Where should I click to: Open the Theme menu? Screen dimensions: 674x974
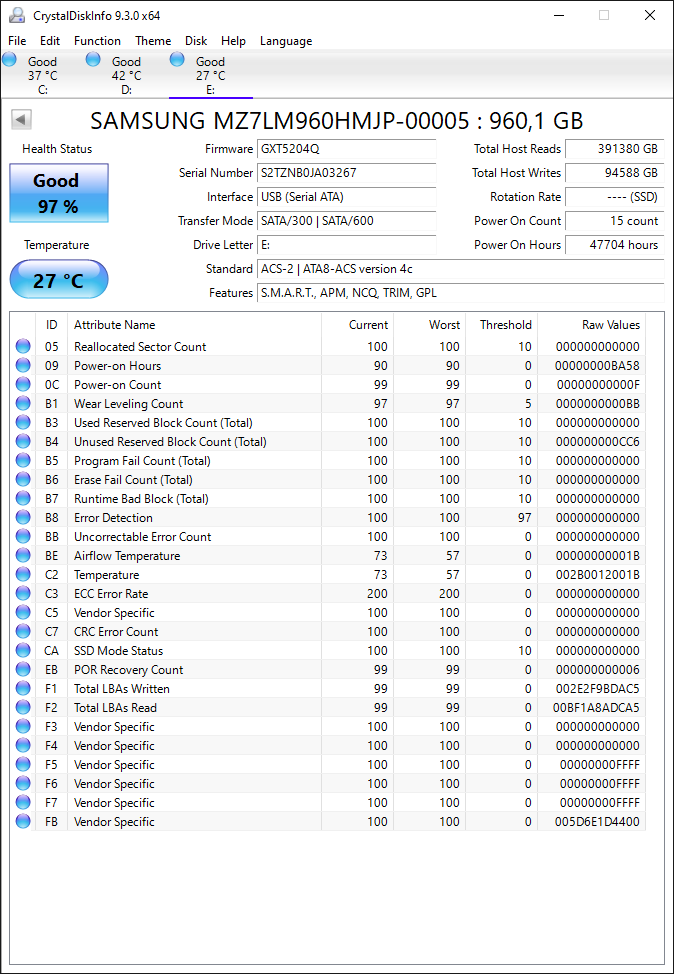153,41
